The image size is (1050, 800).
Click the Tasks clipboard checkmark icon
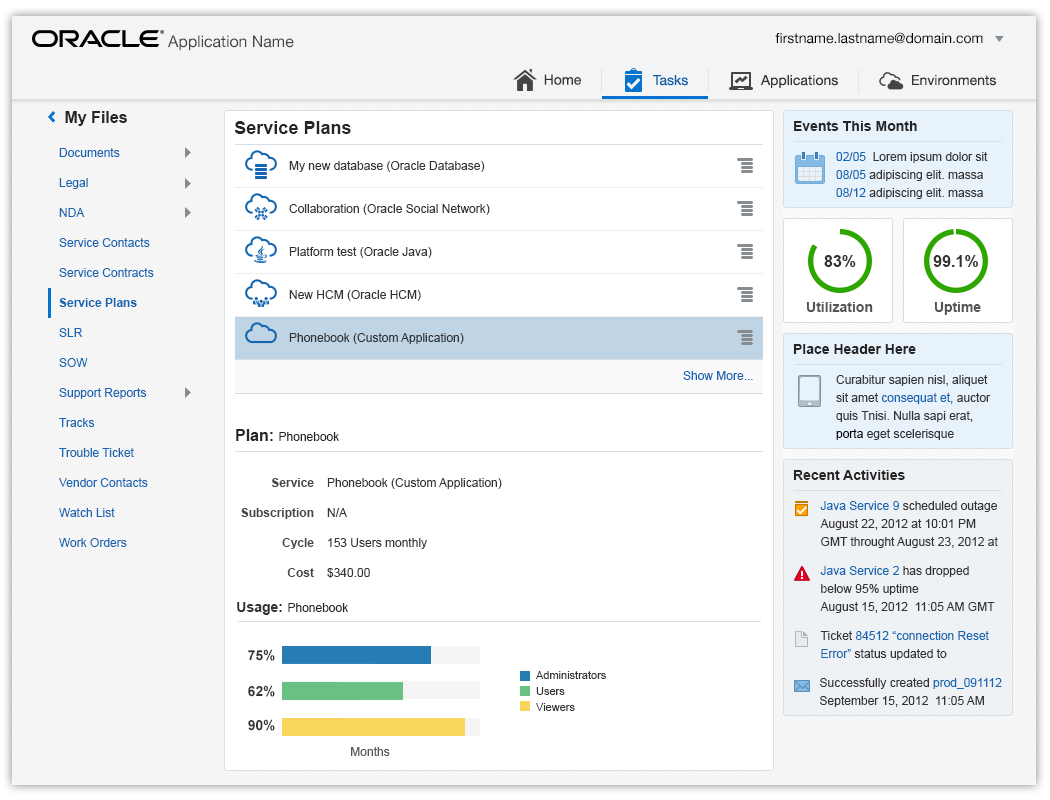(x=633, y=80)
